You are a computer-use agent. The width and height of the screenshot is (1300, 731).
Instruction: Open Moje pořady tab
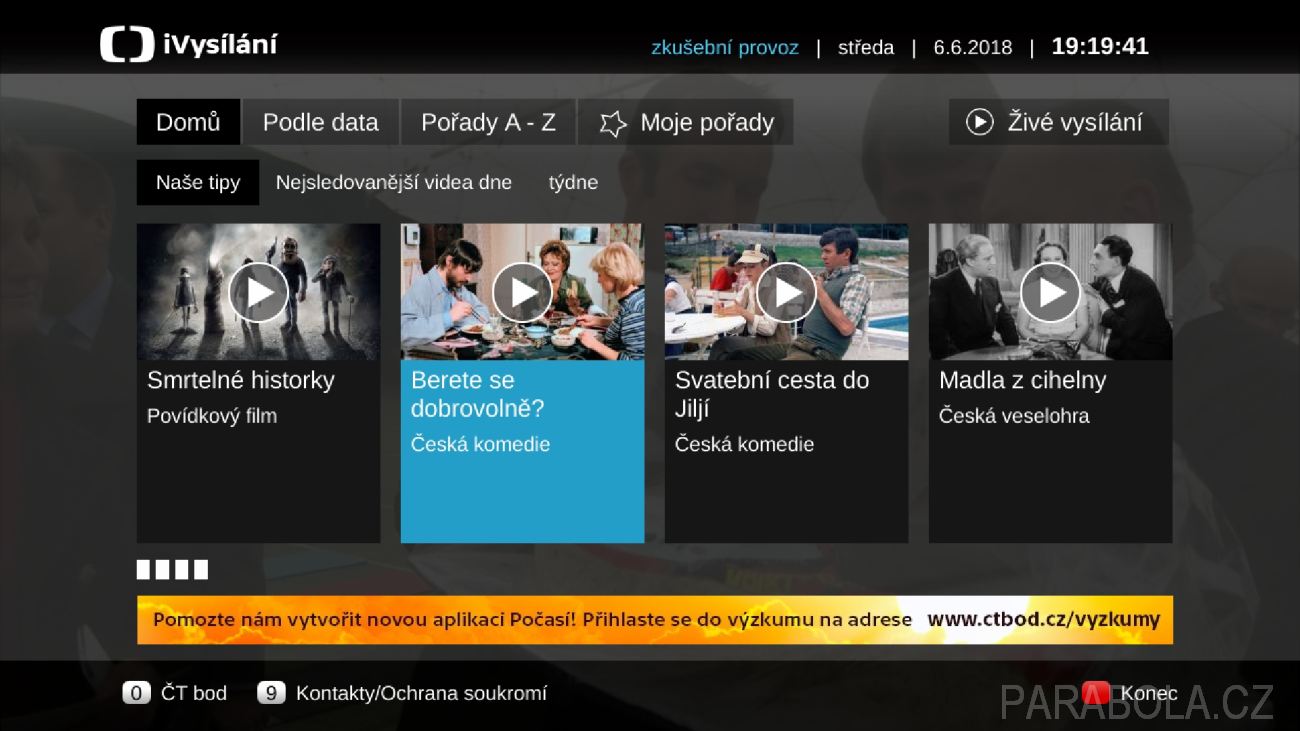pyautogui.click(x=686, y=122)
